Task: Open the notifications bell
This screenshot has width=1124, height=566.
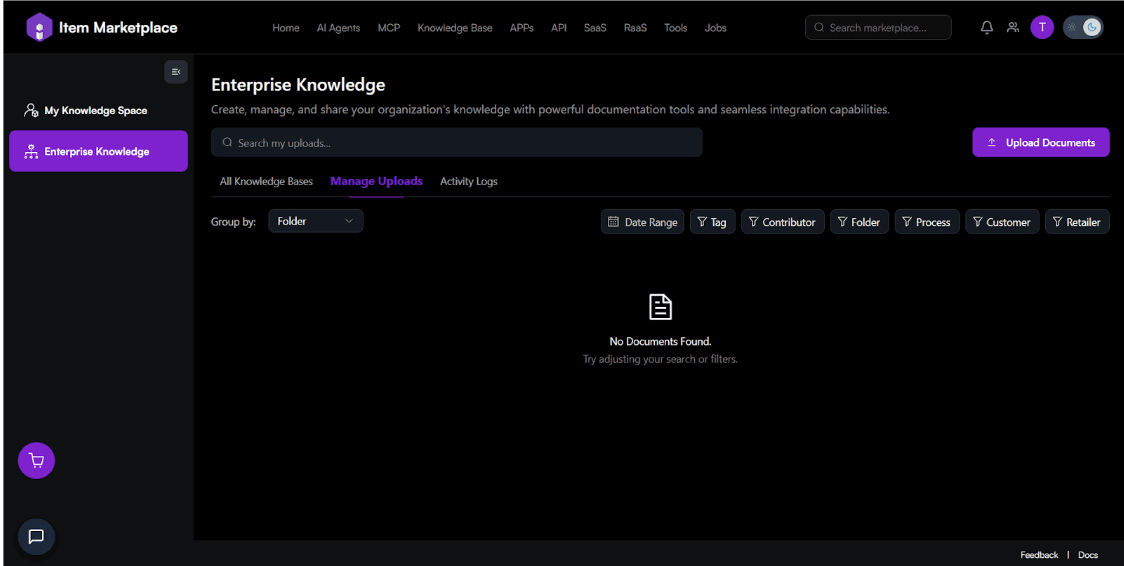Action: pyautogui.click(x=986, y=28)
